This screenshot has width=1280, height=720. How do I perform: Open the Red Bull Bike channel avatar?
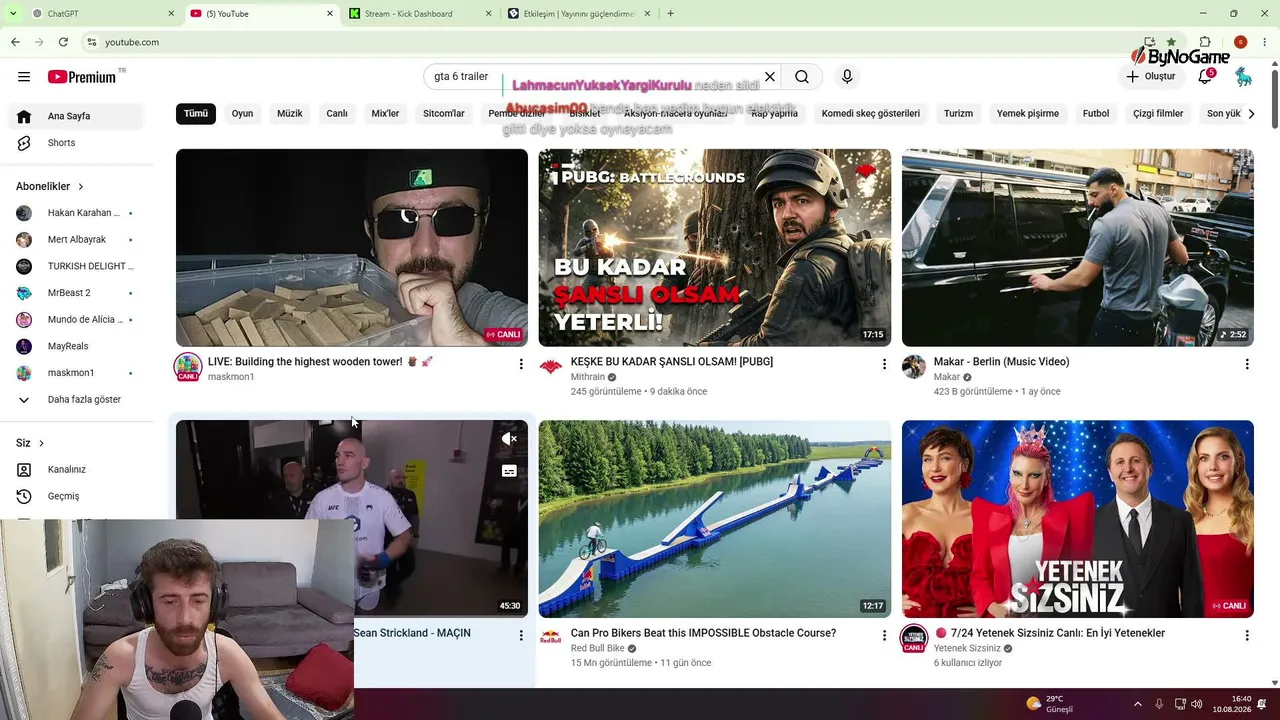(x=551, y=638)
